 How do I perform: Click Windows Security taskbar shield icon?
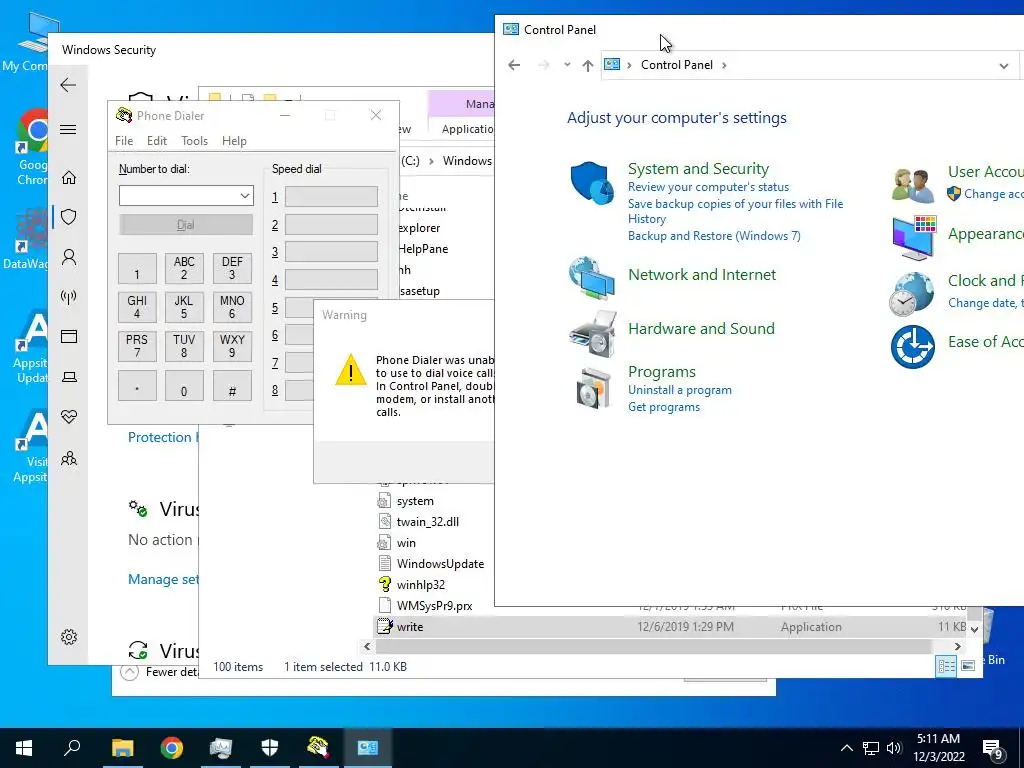[270, 748]
